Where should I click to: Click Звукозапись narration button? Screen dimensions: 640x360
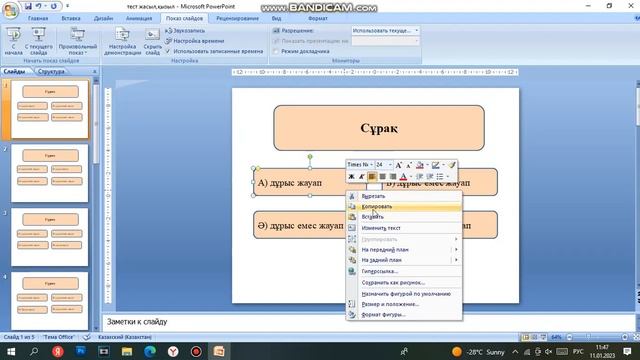185,31
